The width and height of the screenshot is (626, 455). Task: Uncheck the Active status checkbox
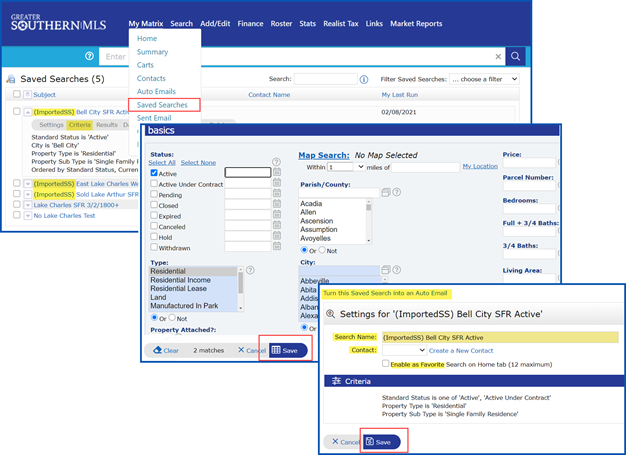[154, 173]
